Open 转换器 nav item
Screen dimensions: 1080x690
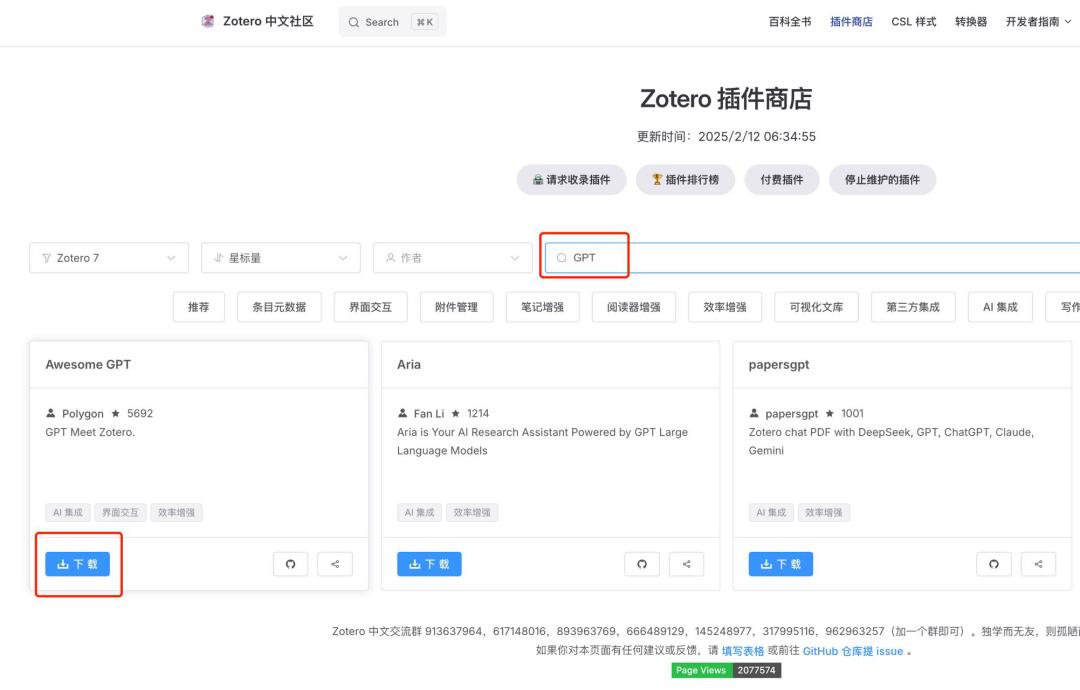971,22
